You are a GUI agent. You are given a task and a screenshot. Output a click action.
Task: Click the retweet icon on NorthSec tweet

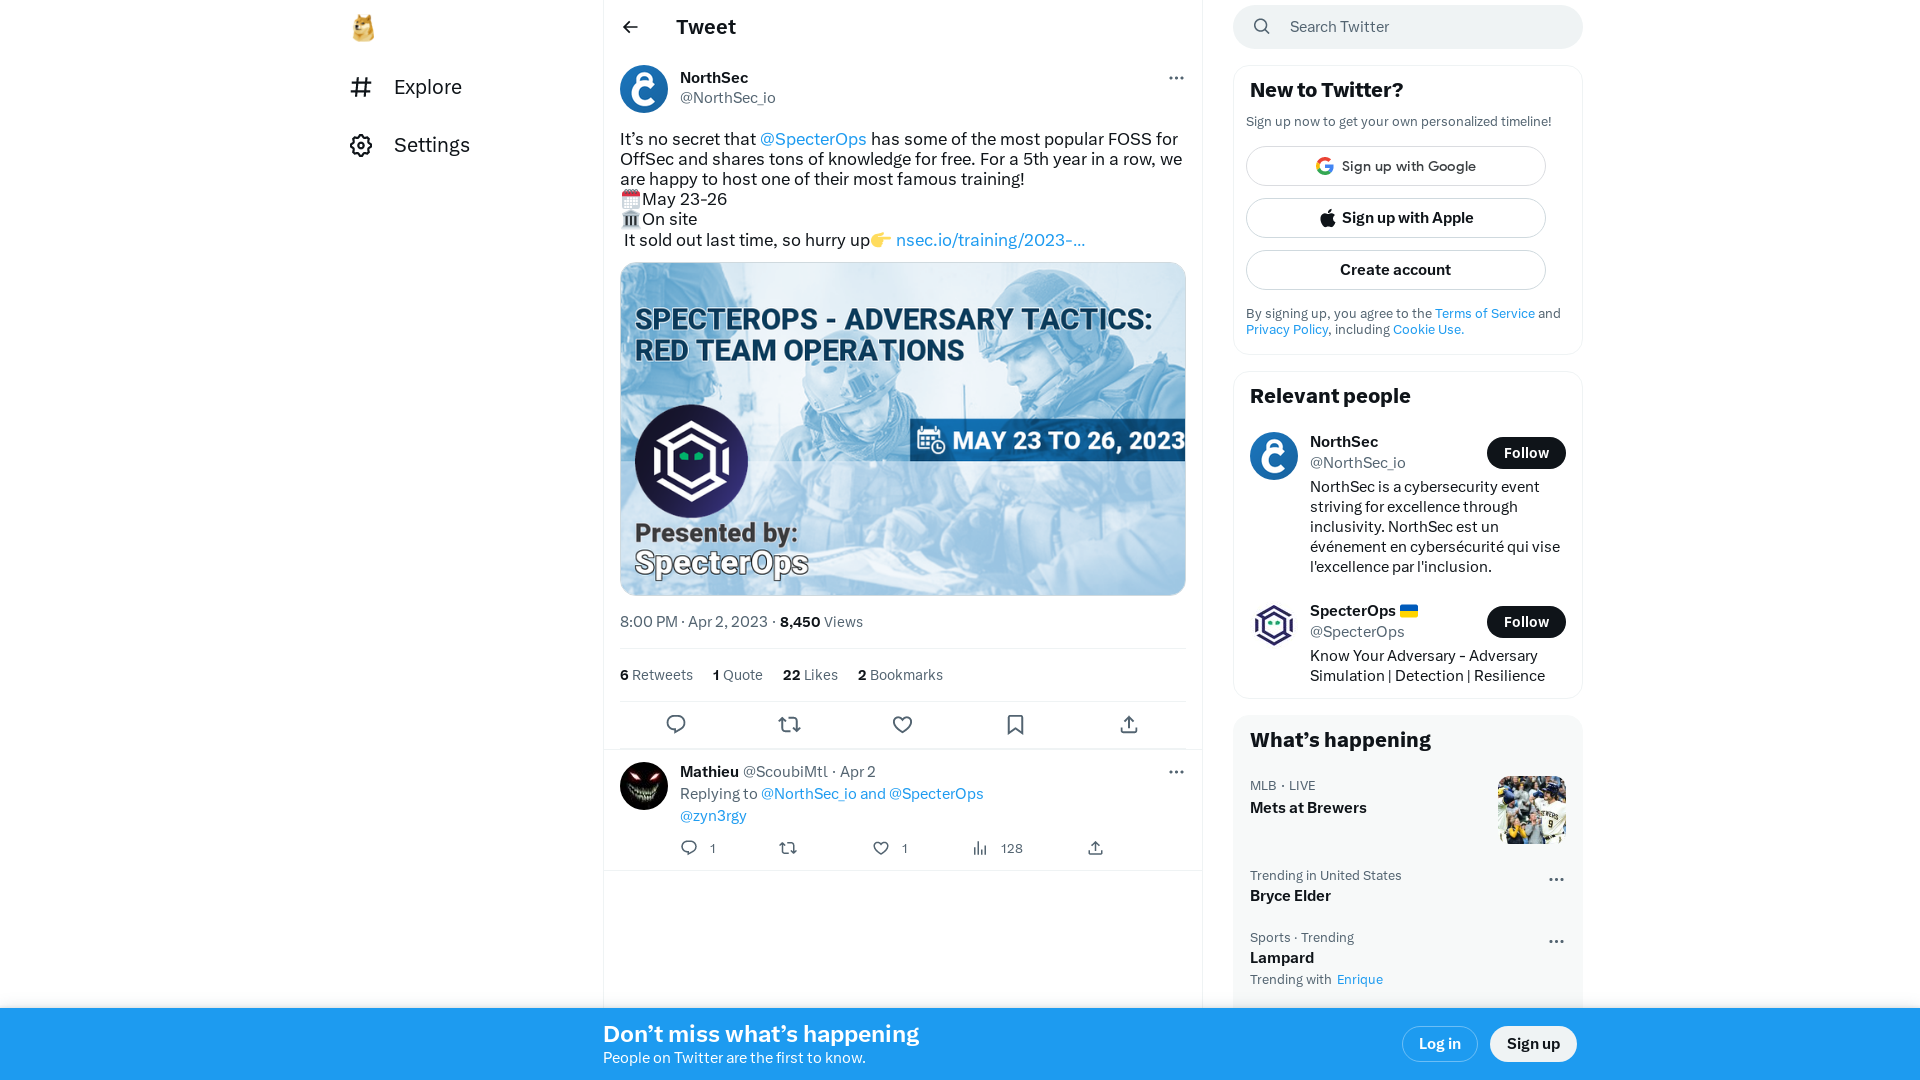tap(789, 724)
